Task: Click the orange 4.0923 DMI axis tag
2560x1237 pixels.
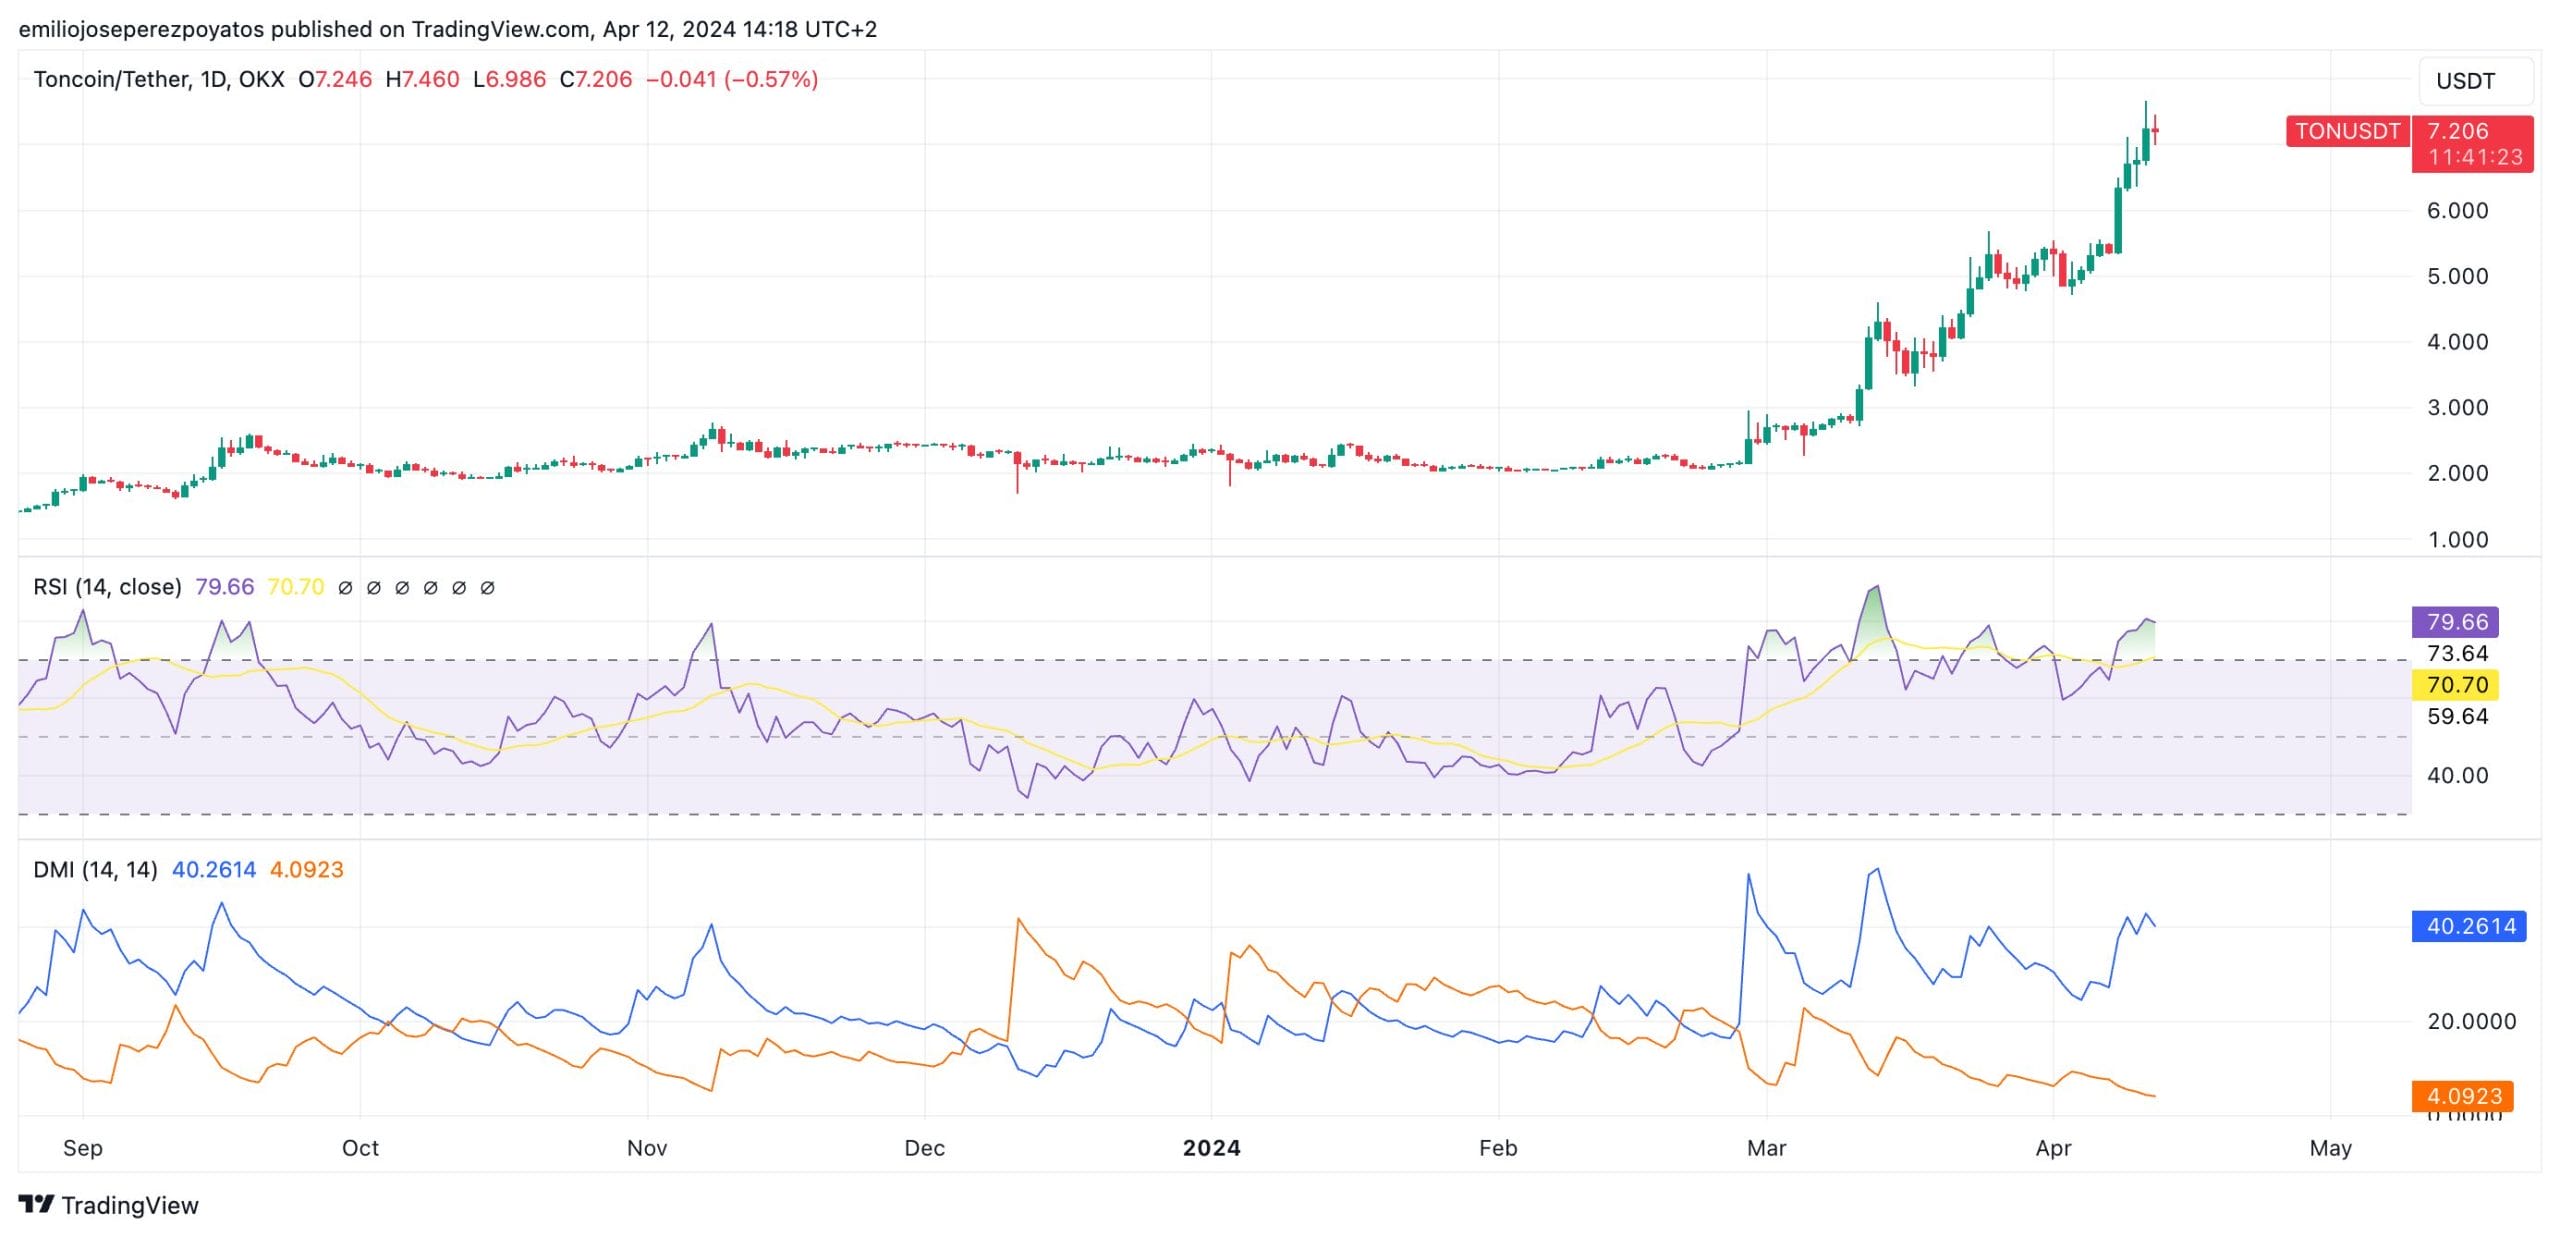Action: (x=2462, y=1095)
